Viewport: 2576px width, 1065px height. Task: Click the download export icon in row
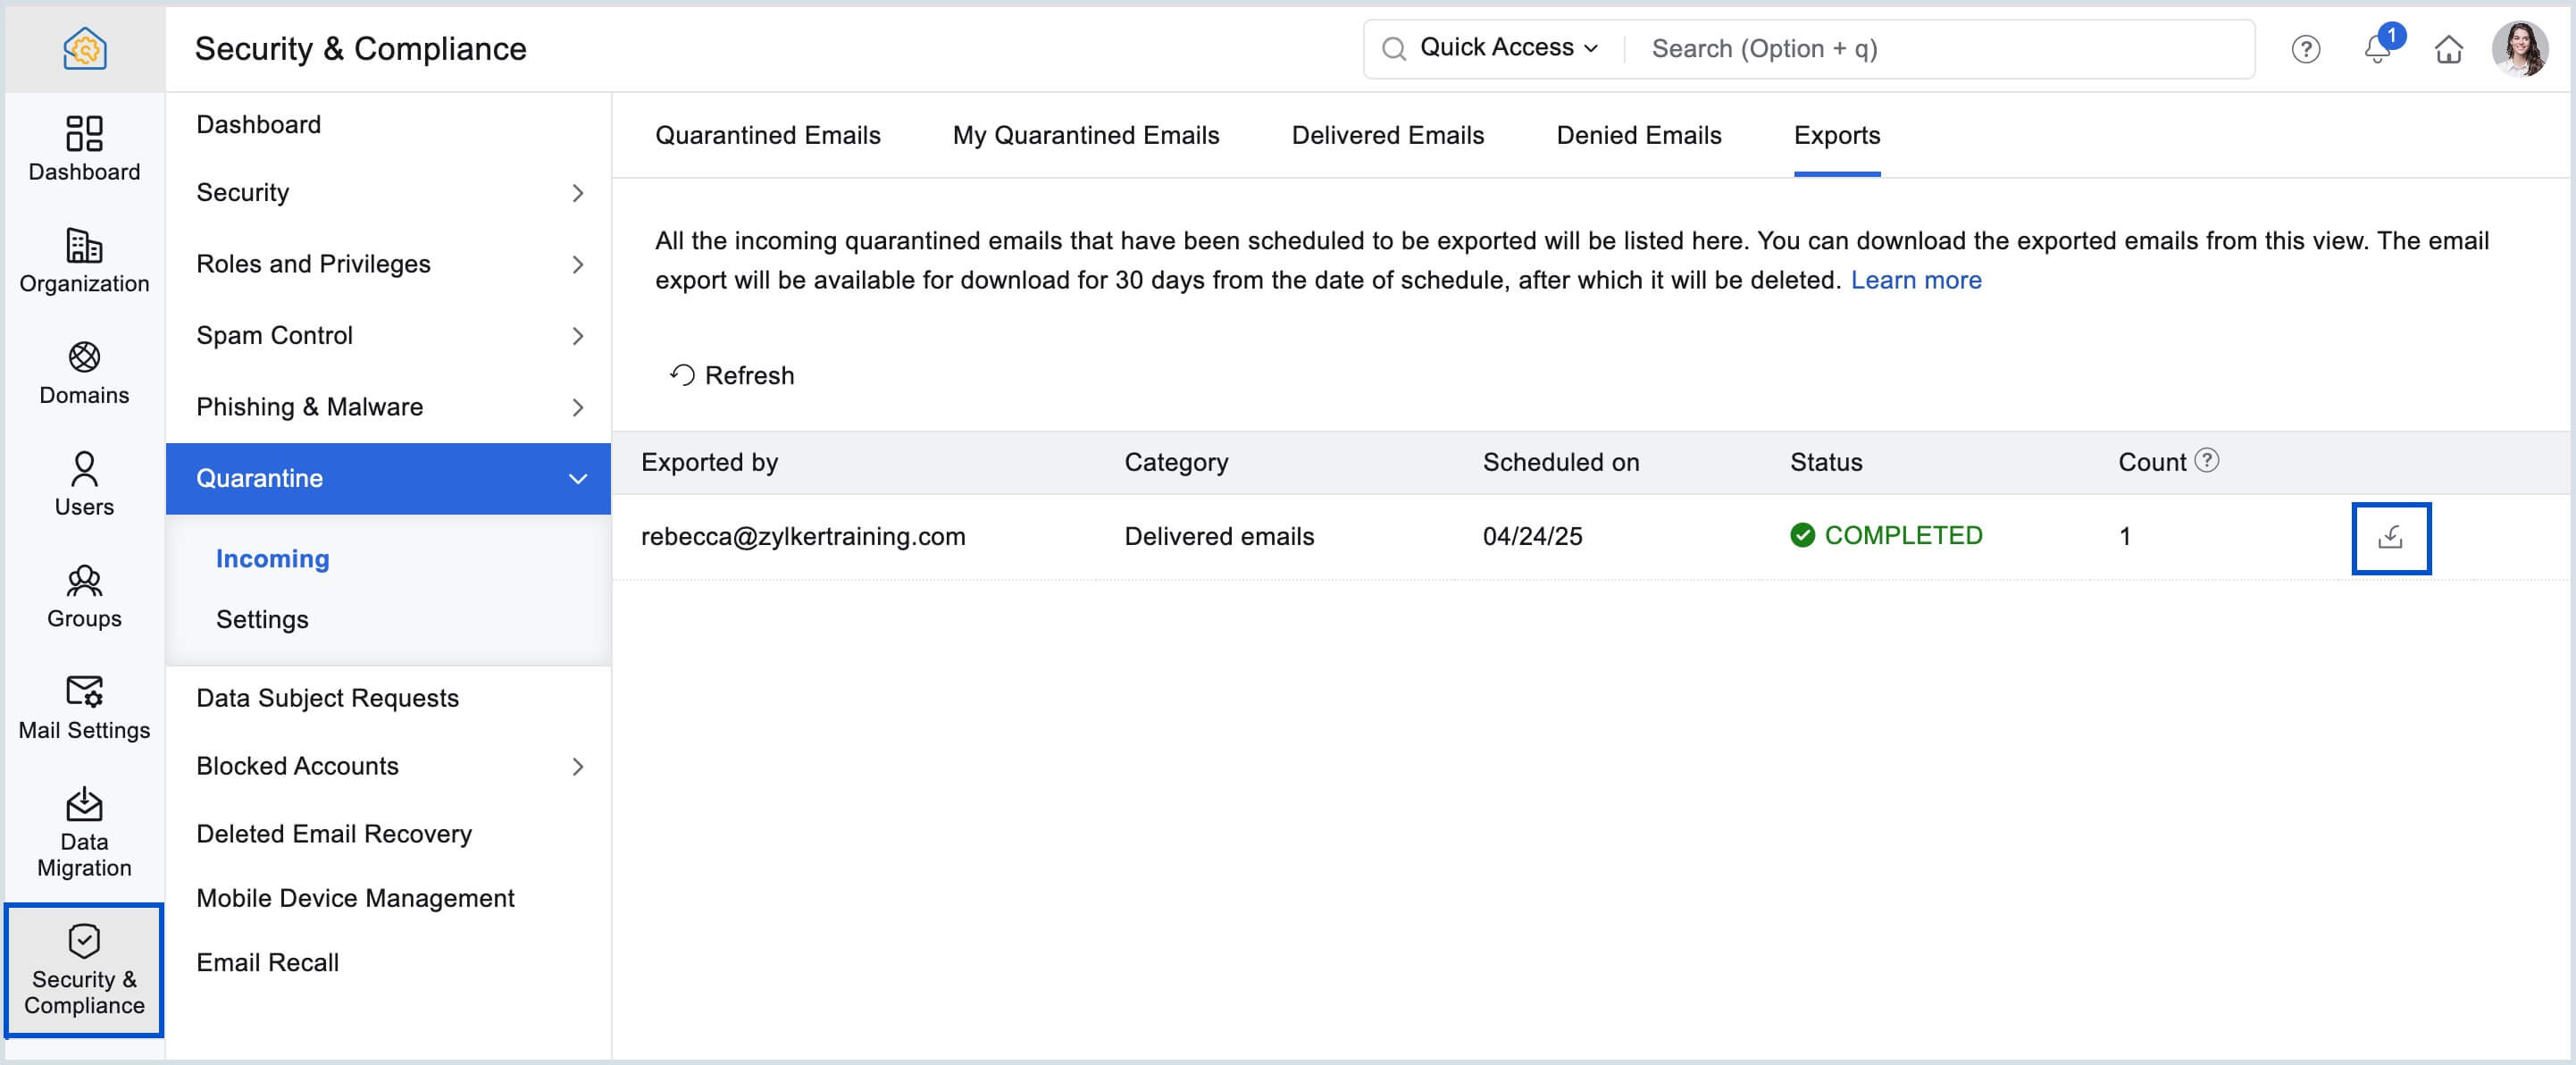pyautogui.click(x=2390, y=538)
